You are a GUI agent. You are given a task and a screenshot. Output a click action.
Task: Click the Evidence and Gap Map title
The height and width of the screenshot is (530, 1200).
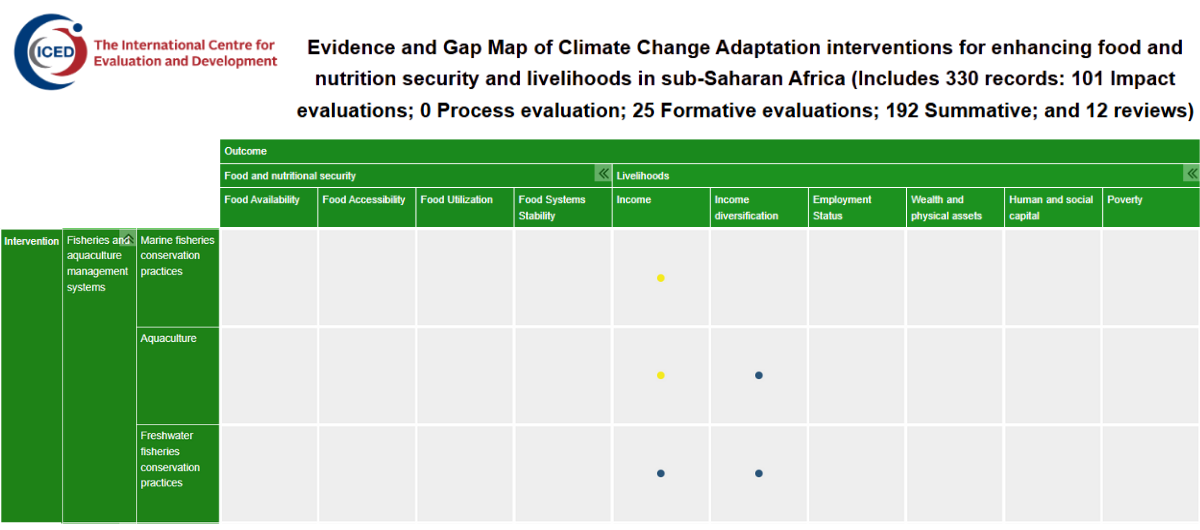pos(746,79)
